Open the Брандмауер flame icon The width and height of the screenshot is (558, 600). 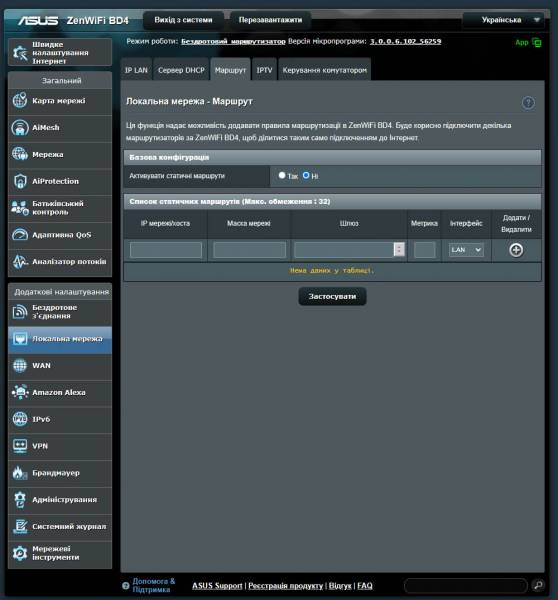coord(20,473)
